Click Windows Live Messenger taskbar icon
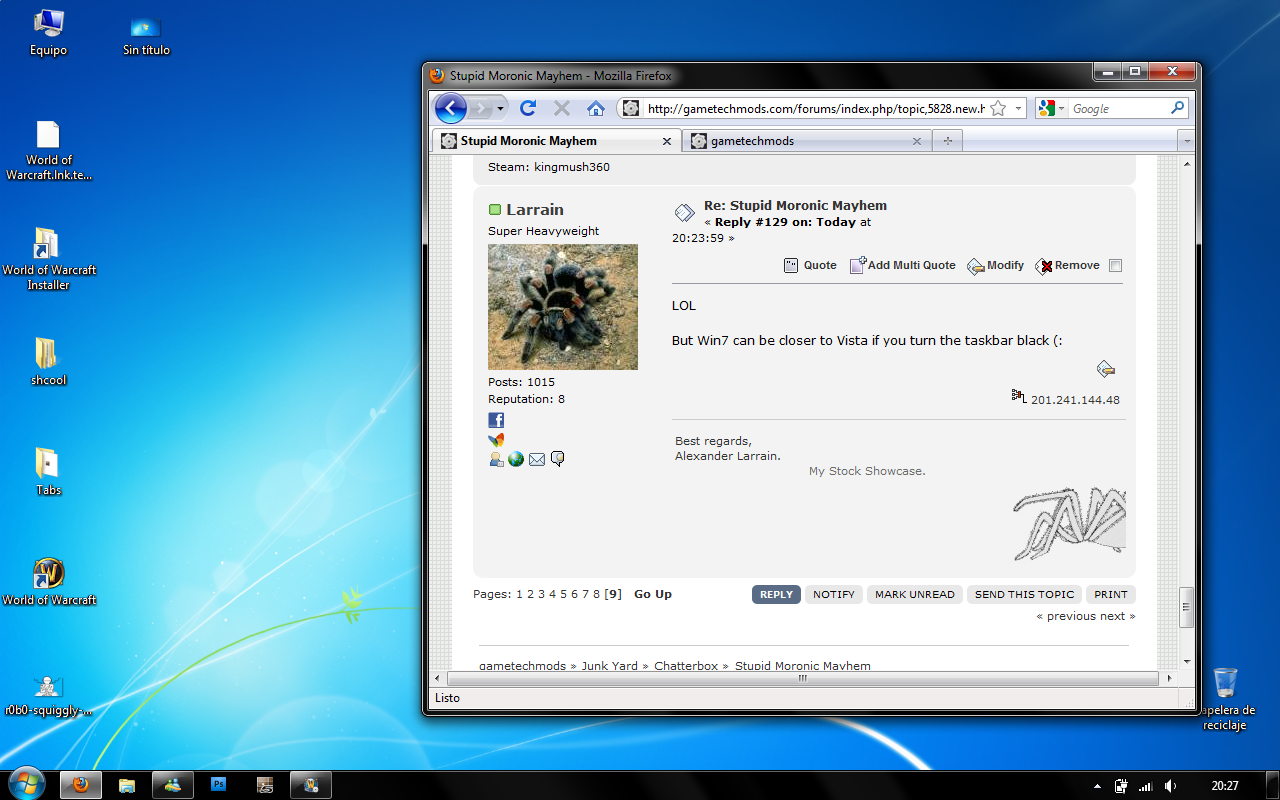Viewport: 1280px width, 800px height. click(173, 785)
